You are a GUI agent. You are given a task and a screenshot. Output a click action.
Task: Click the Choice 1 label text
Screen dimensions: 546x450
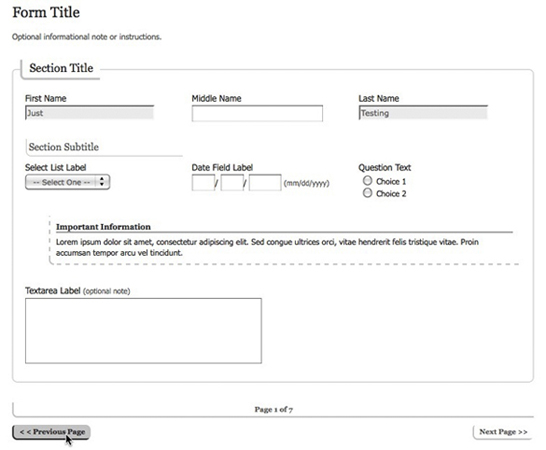point(391,181)
